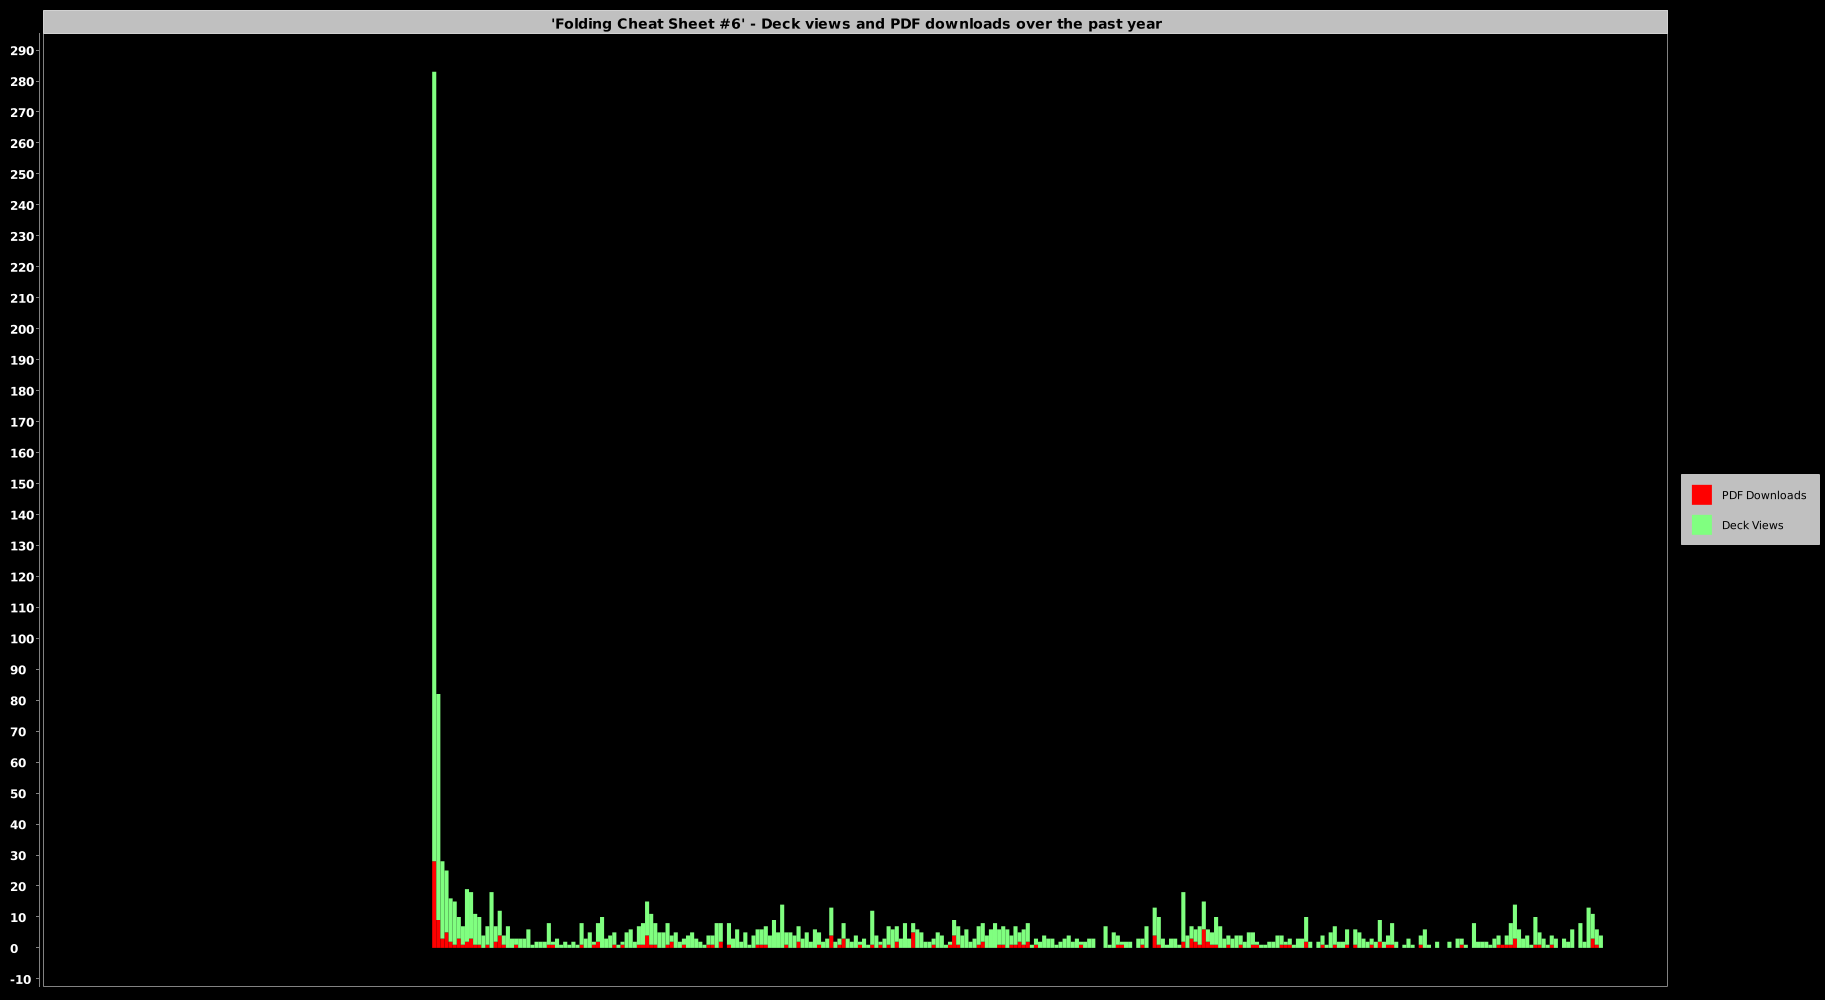Click the red PDF Downloads legend swatch
The image size is (1825, 1000).
[1701, 495]
